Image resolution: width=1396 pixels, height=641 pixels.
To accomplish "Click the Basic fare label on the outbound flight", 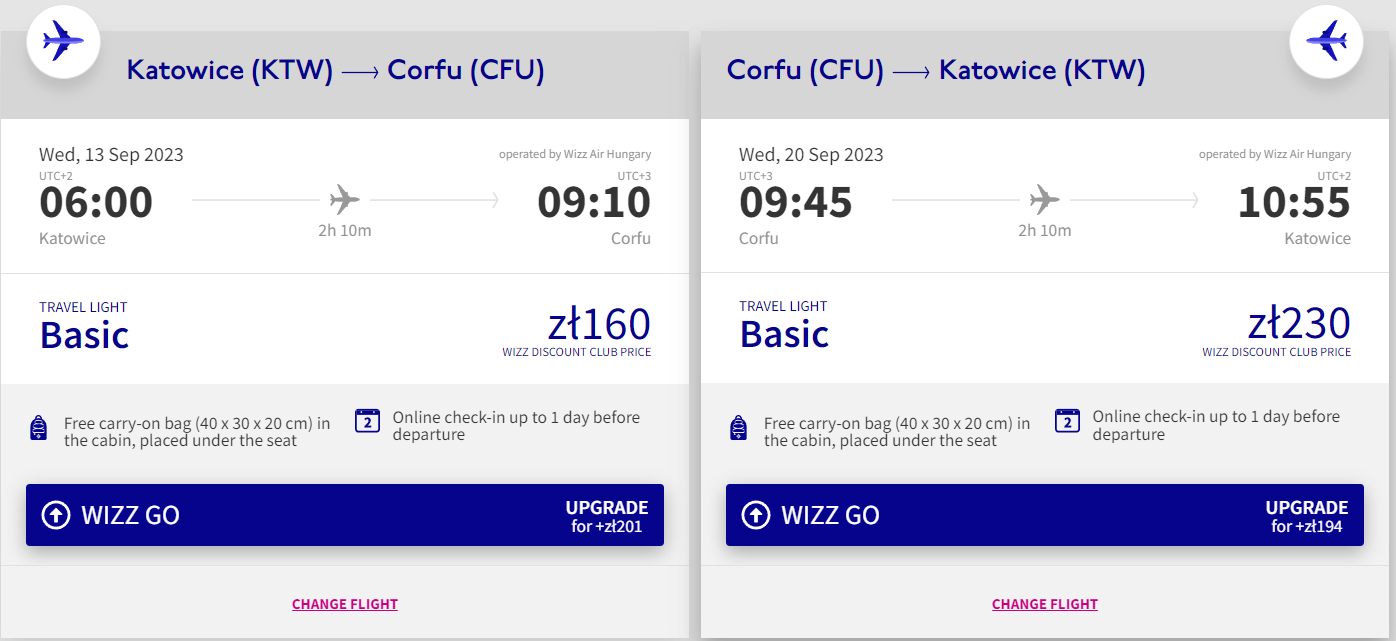I will coord(85,334).
